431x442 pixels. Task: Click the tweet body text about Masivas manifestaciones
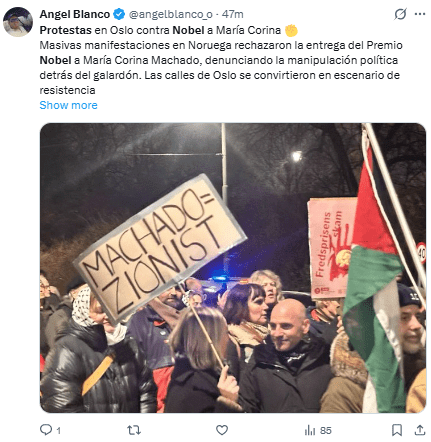tap(221, 68)
